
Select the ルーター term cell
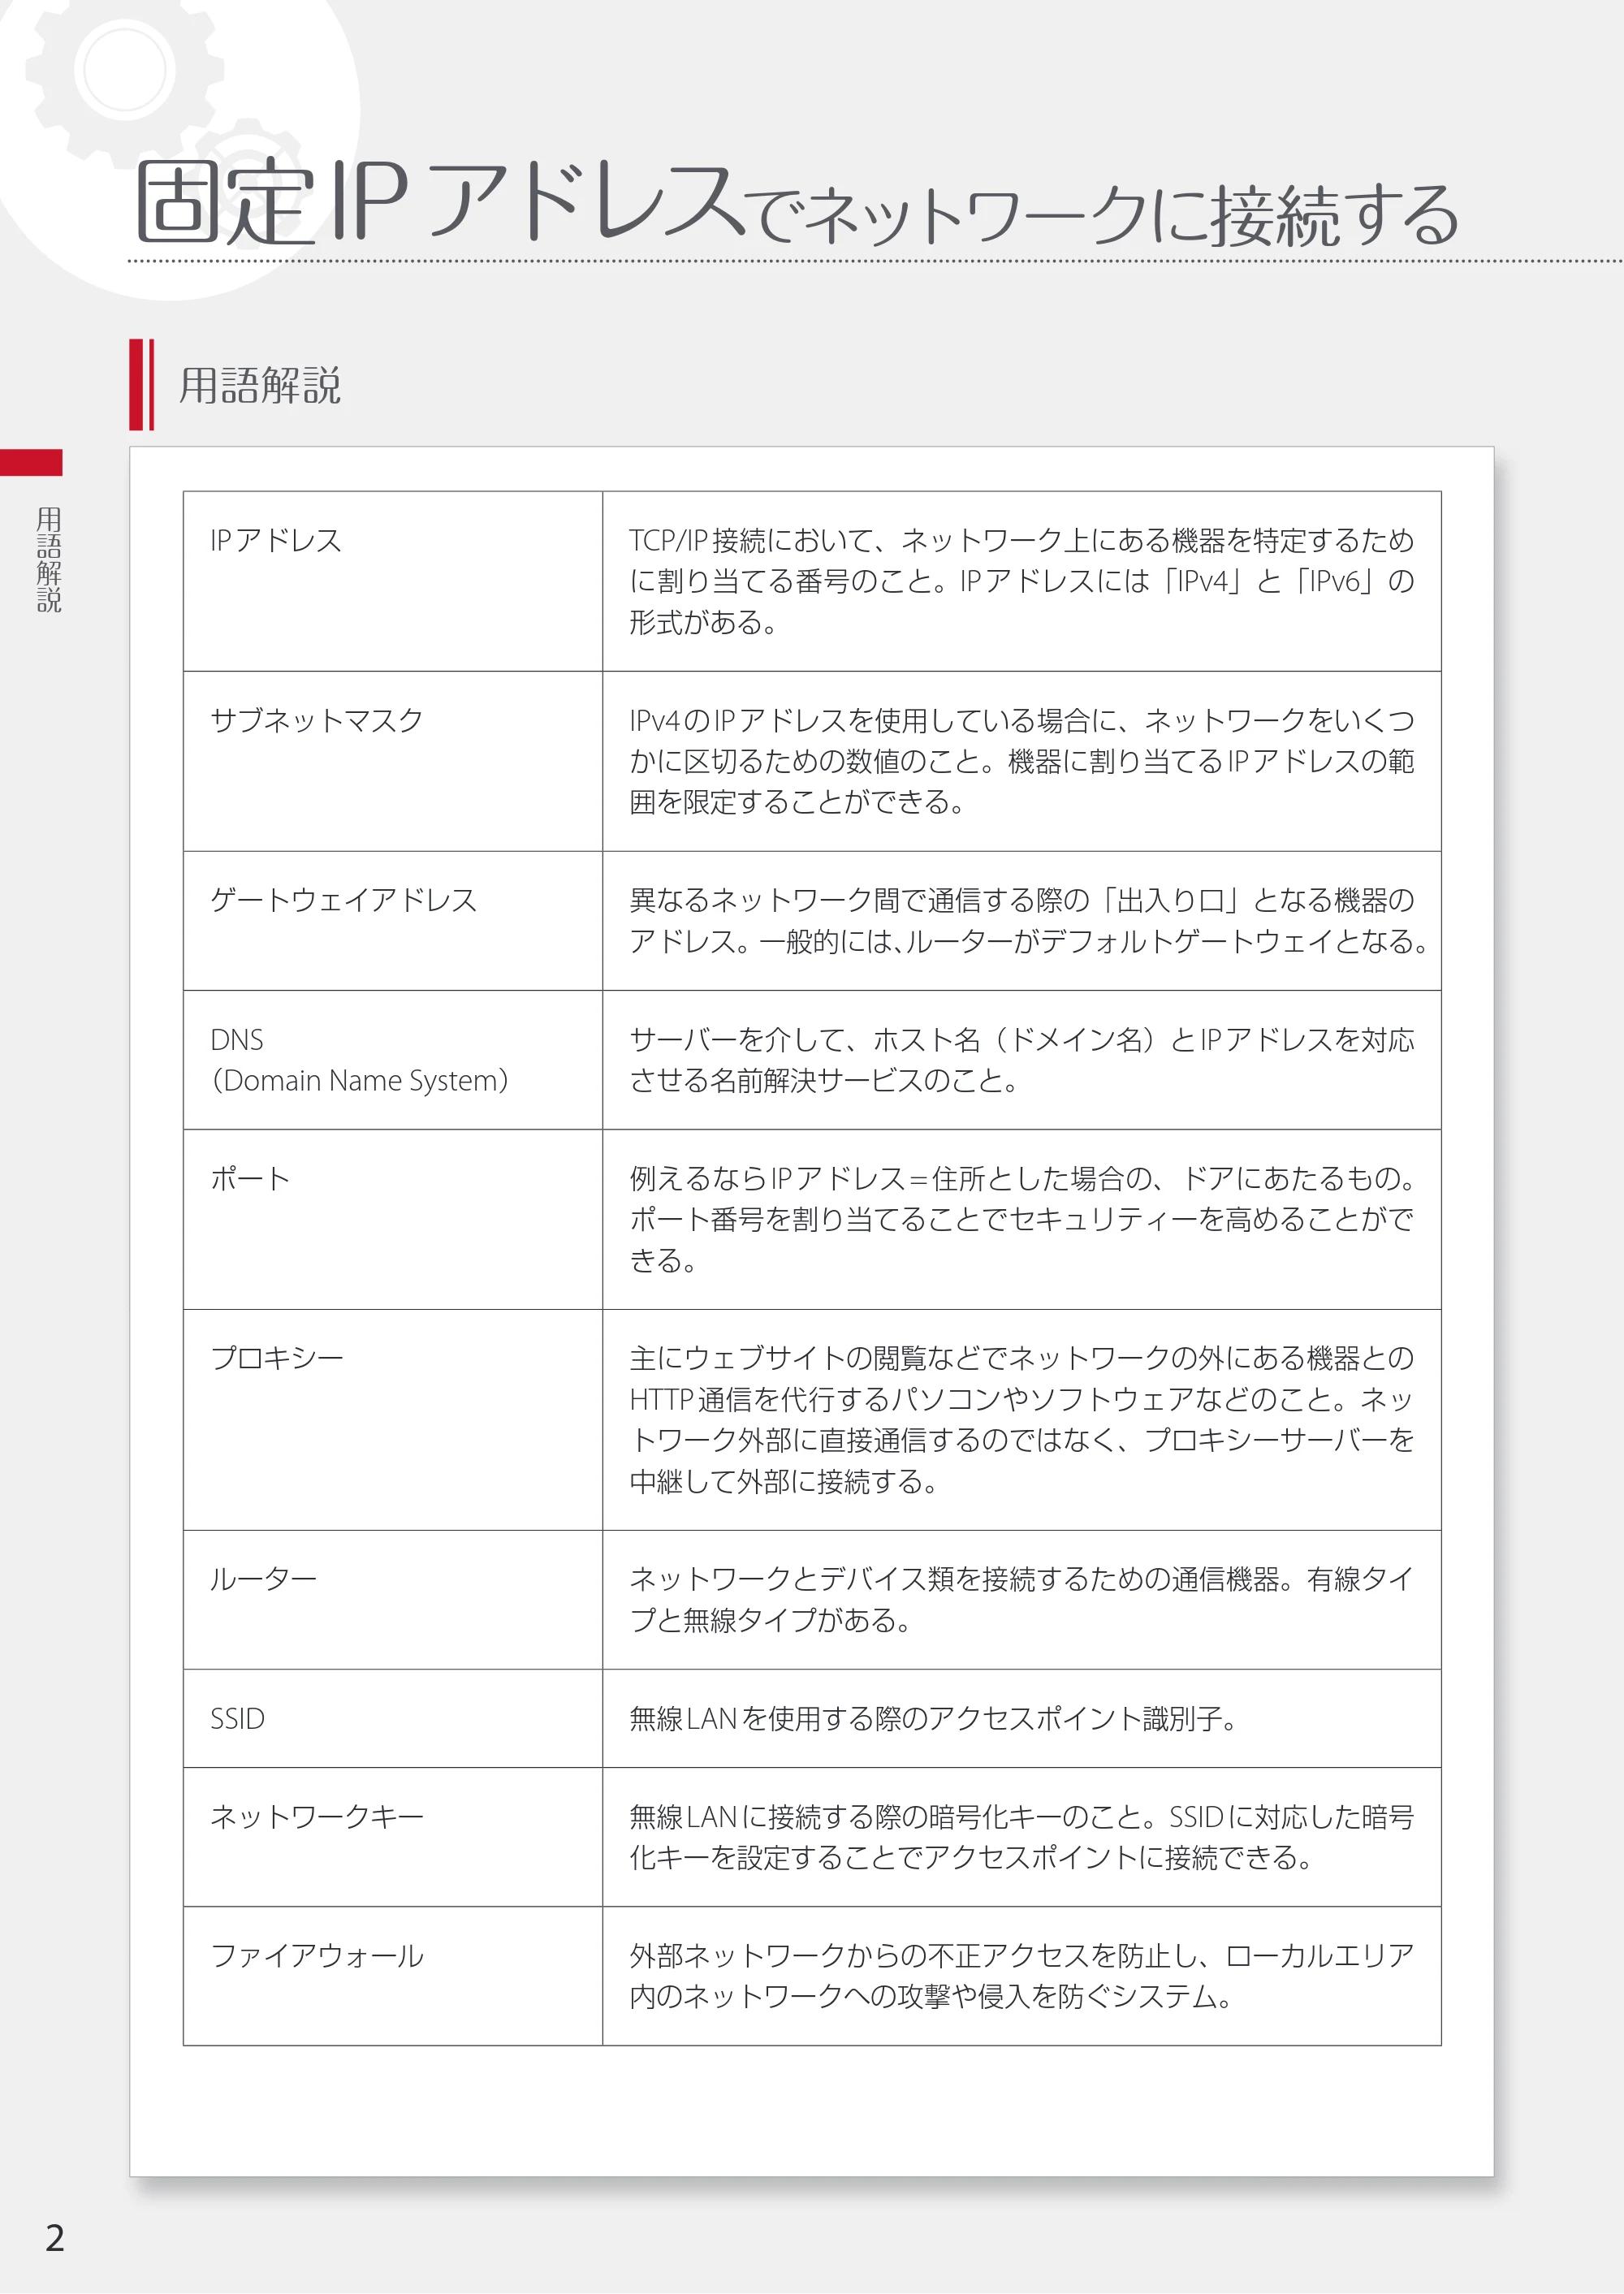[x=393, y=1600]
